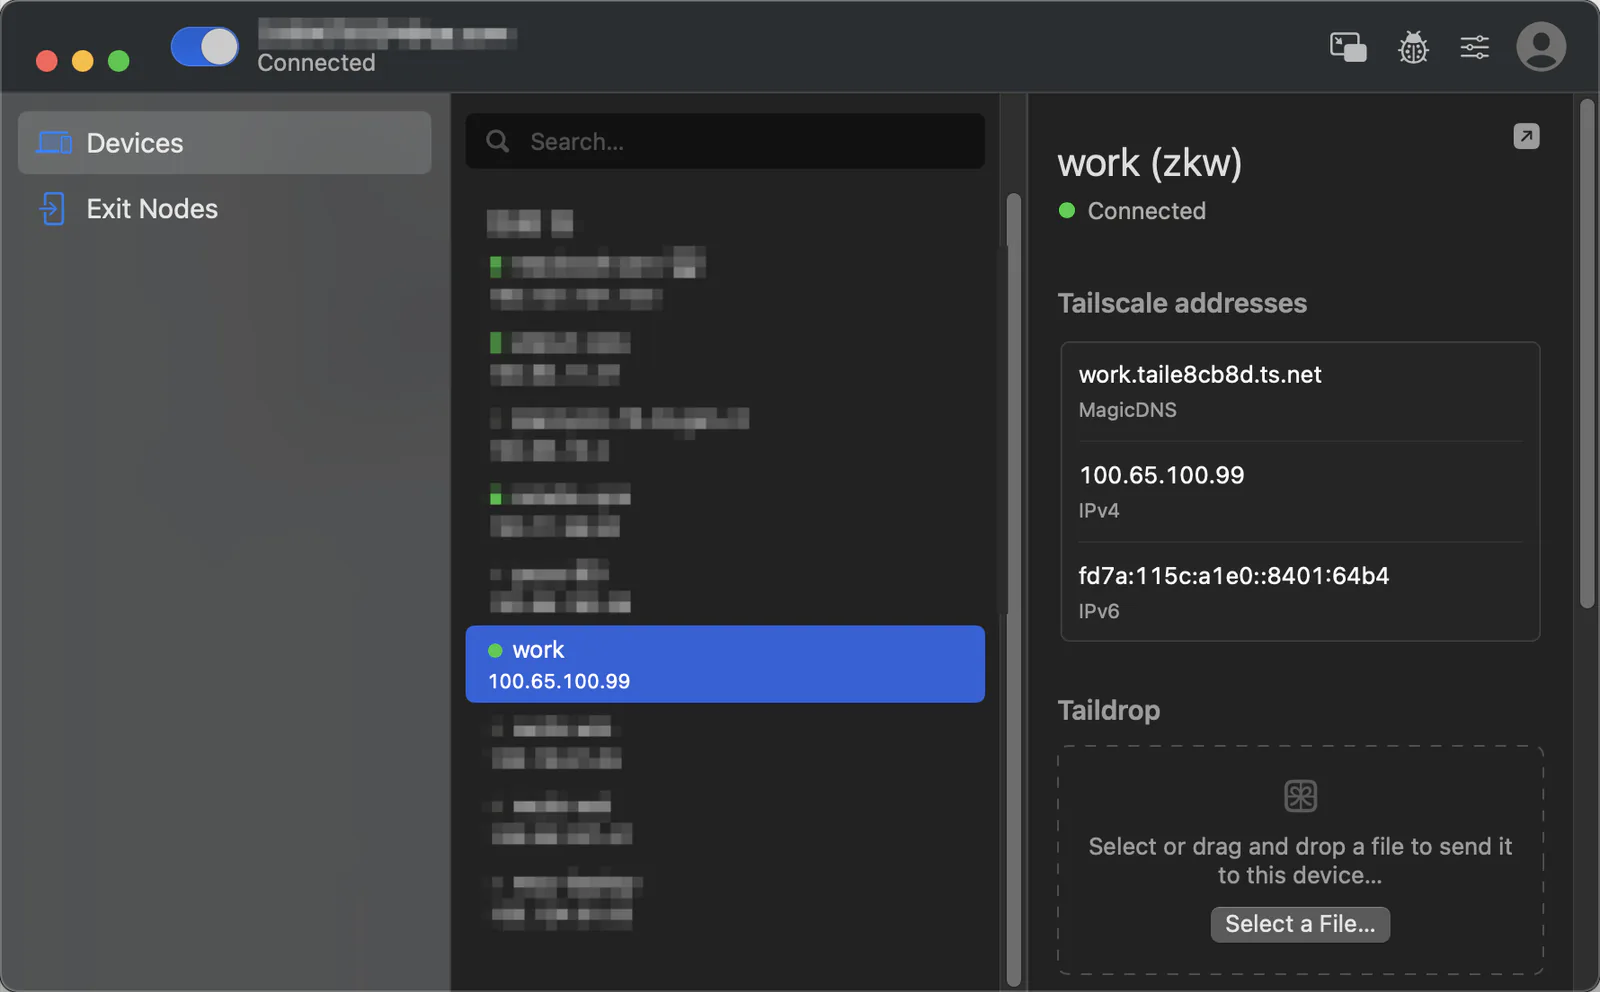Click the work (zkw) device title
The width and height of the screenshot is (1600, 992).
coord(1150,163)
